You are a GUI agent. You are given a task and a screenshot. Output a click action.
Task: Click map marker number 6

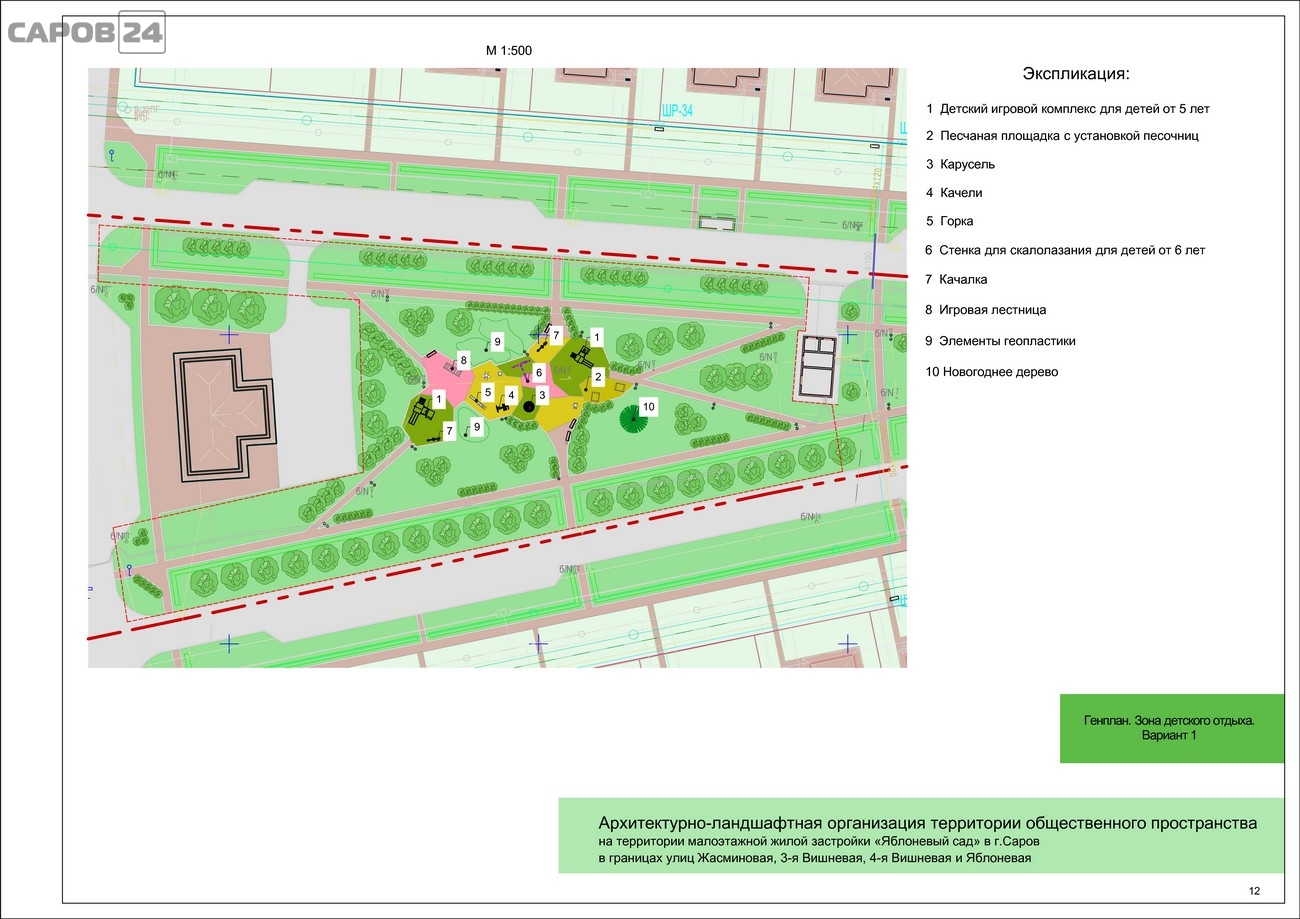[538, 372]
